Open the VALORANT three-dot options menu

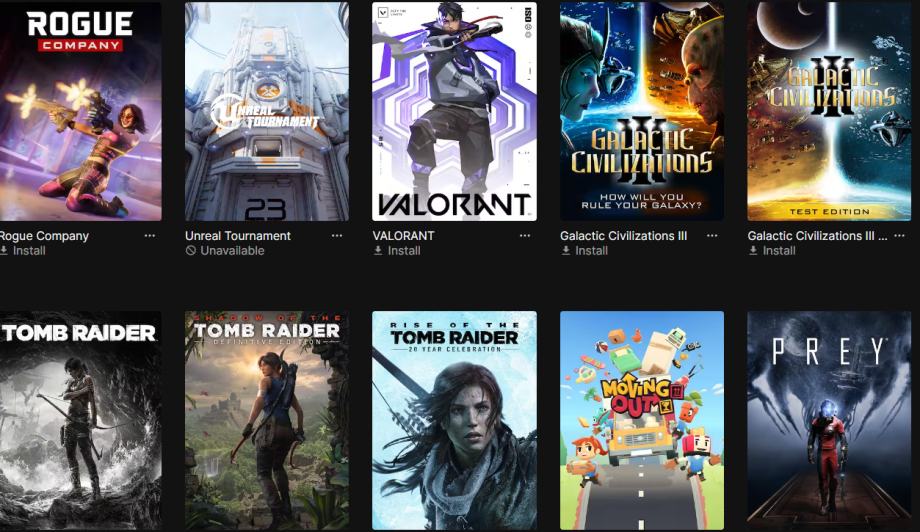525,236
